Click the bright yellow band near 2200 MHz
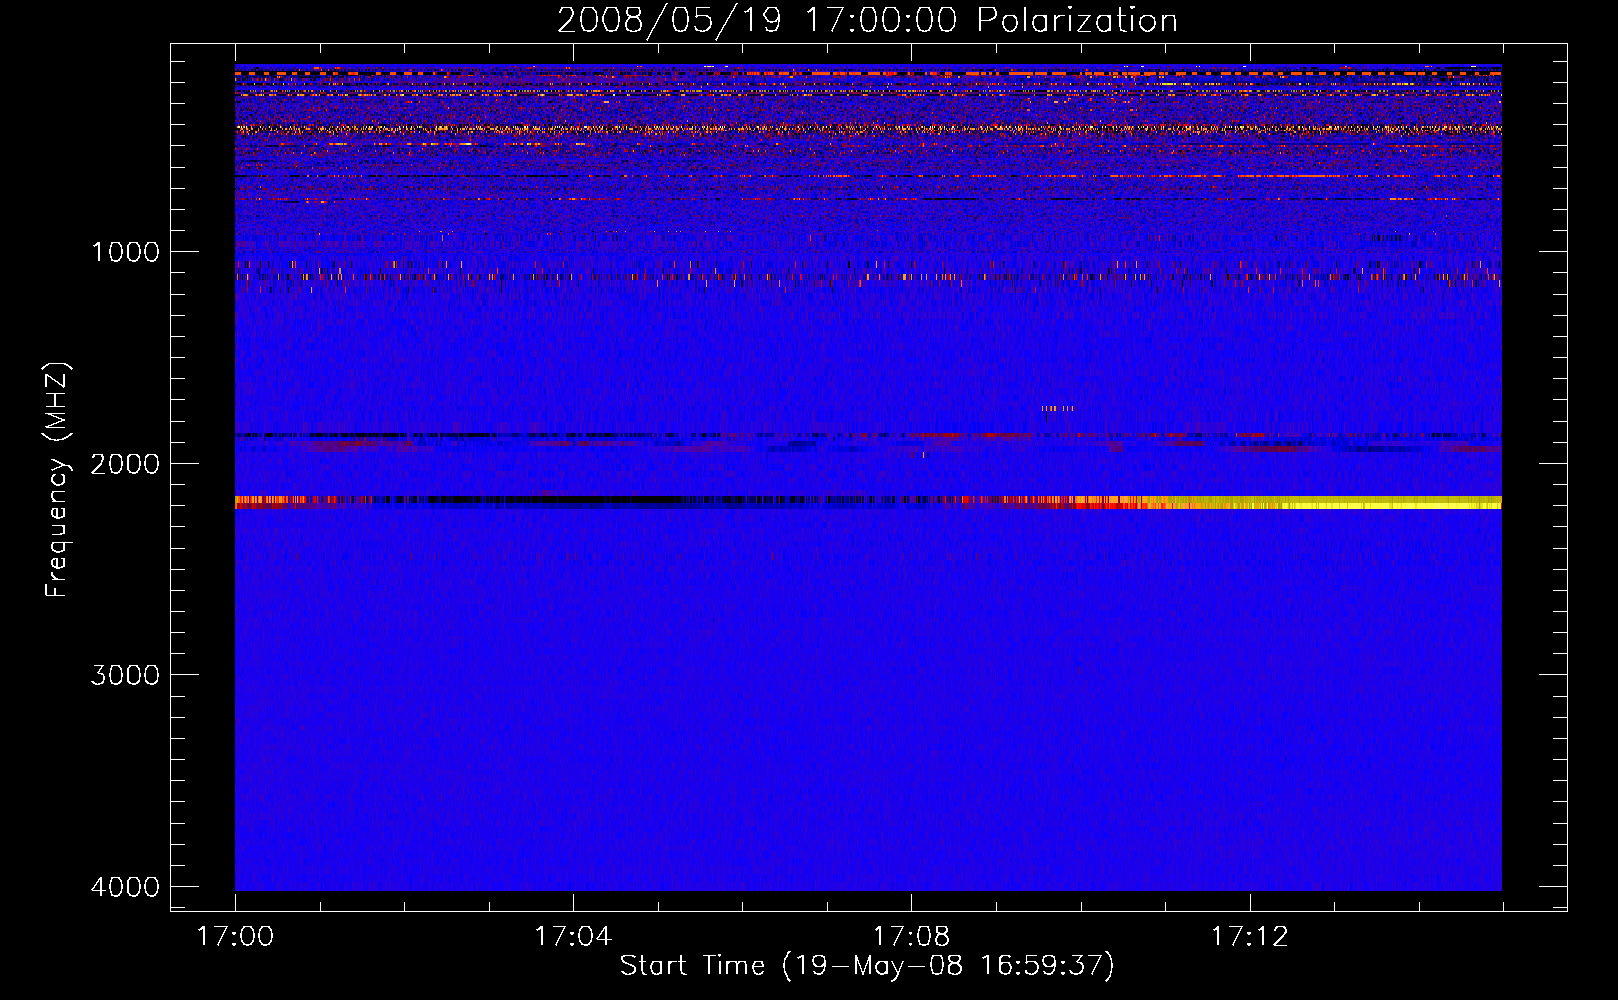Viewport: 1618px width, 1000px height. tap(1335, 502)
